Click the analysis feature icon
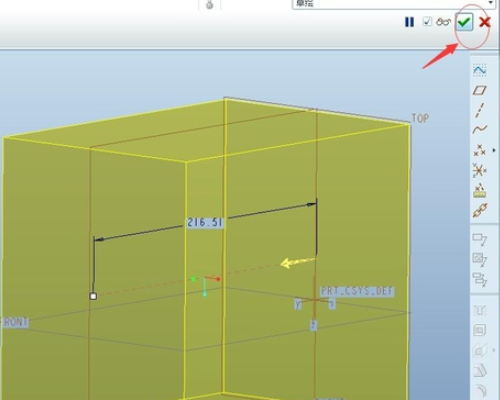Image resolution: width=500 pixels, height=400 pixels. [x=480, y=191]
